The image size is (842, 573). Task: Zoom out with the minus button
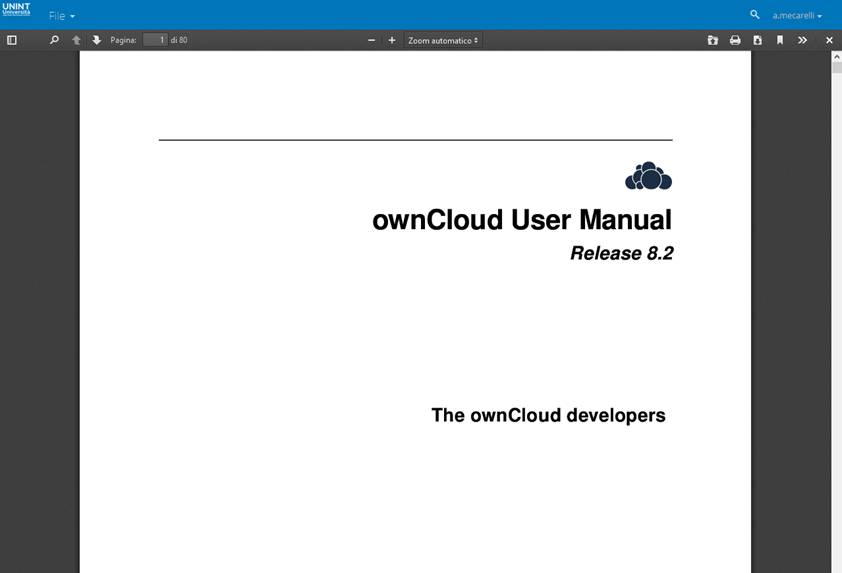click(371, 40)
